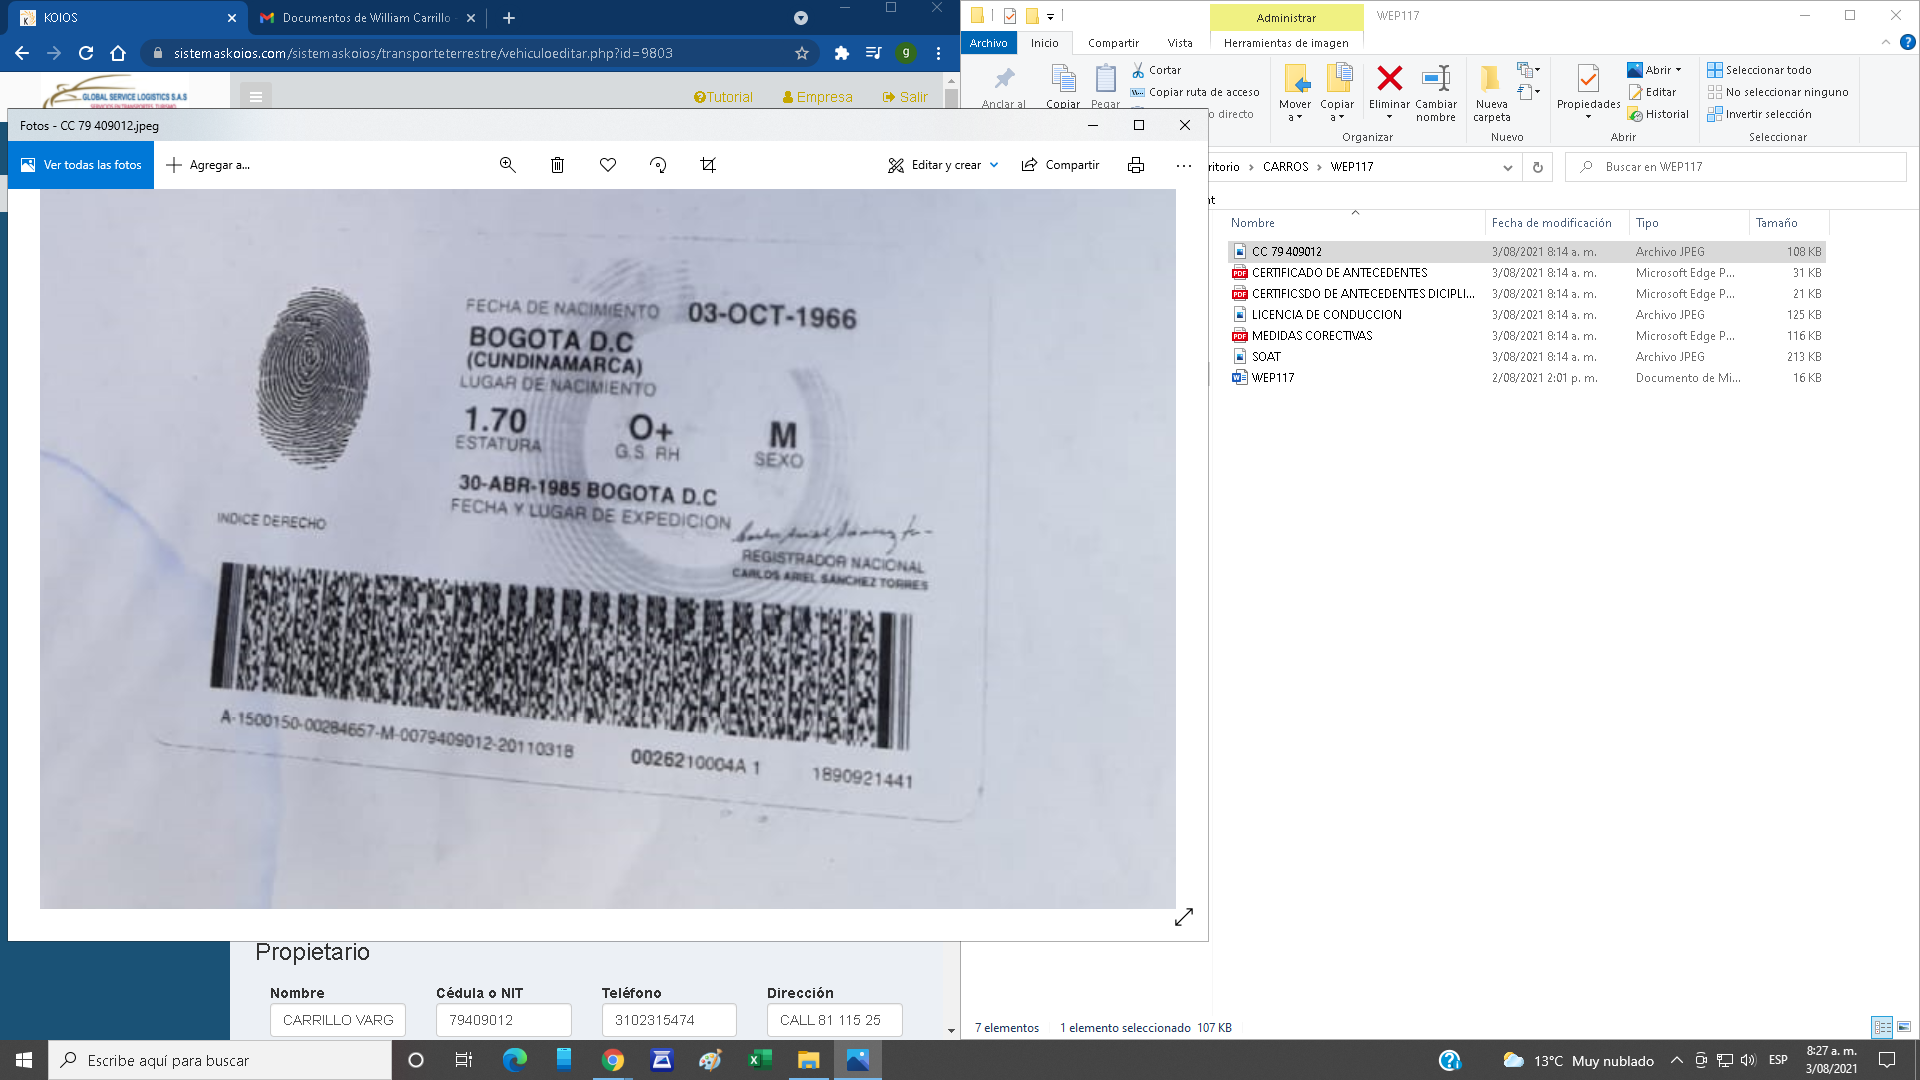This screenshot has height=1080, width=1920.
Task: Click the Tutorial link in KOIOS
Action: (723, 97)
